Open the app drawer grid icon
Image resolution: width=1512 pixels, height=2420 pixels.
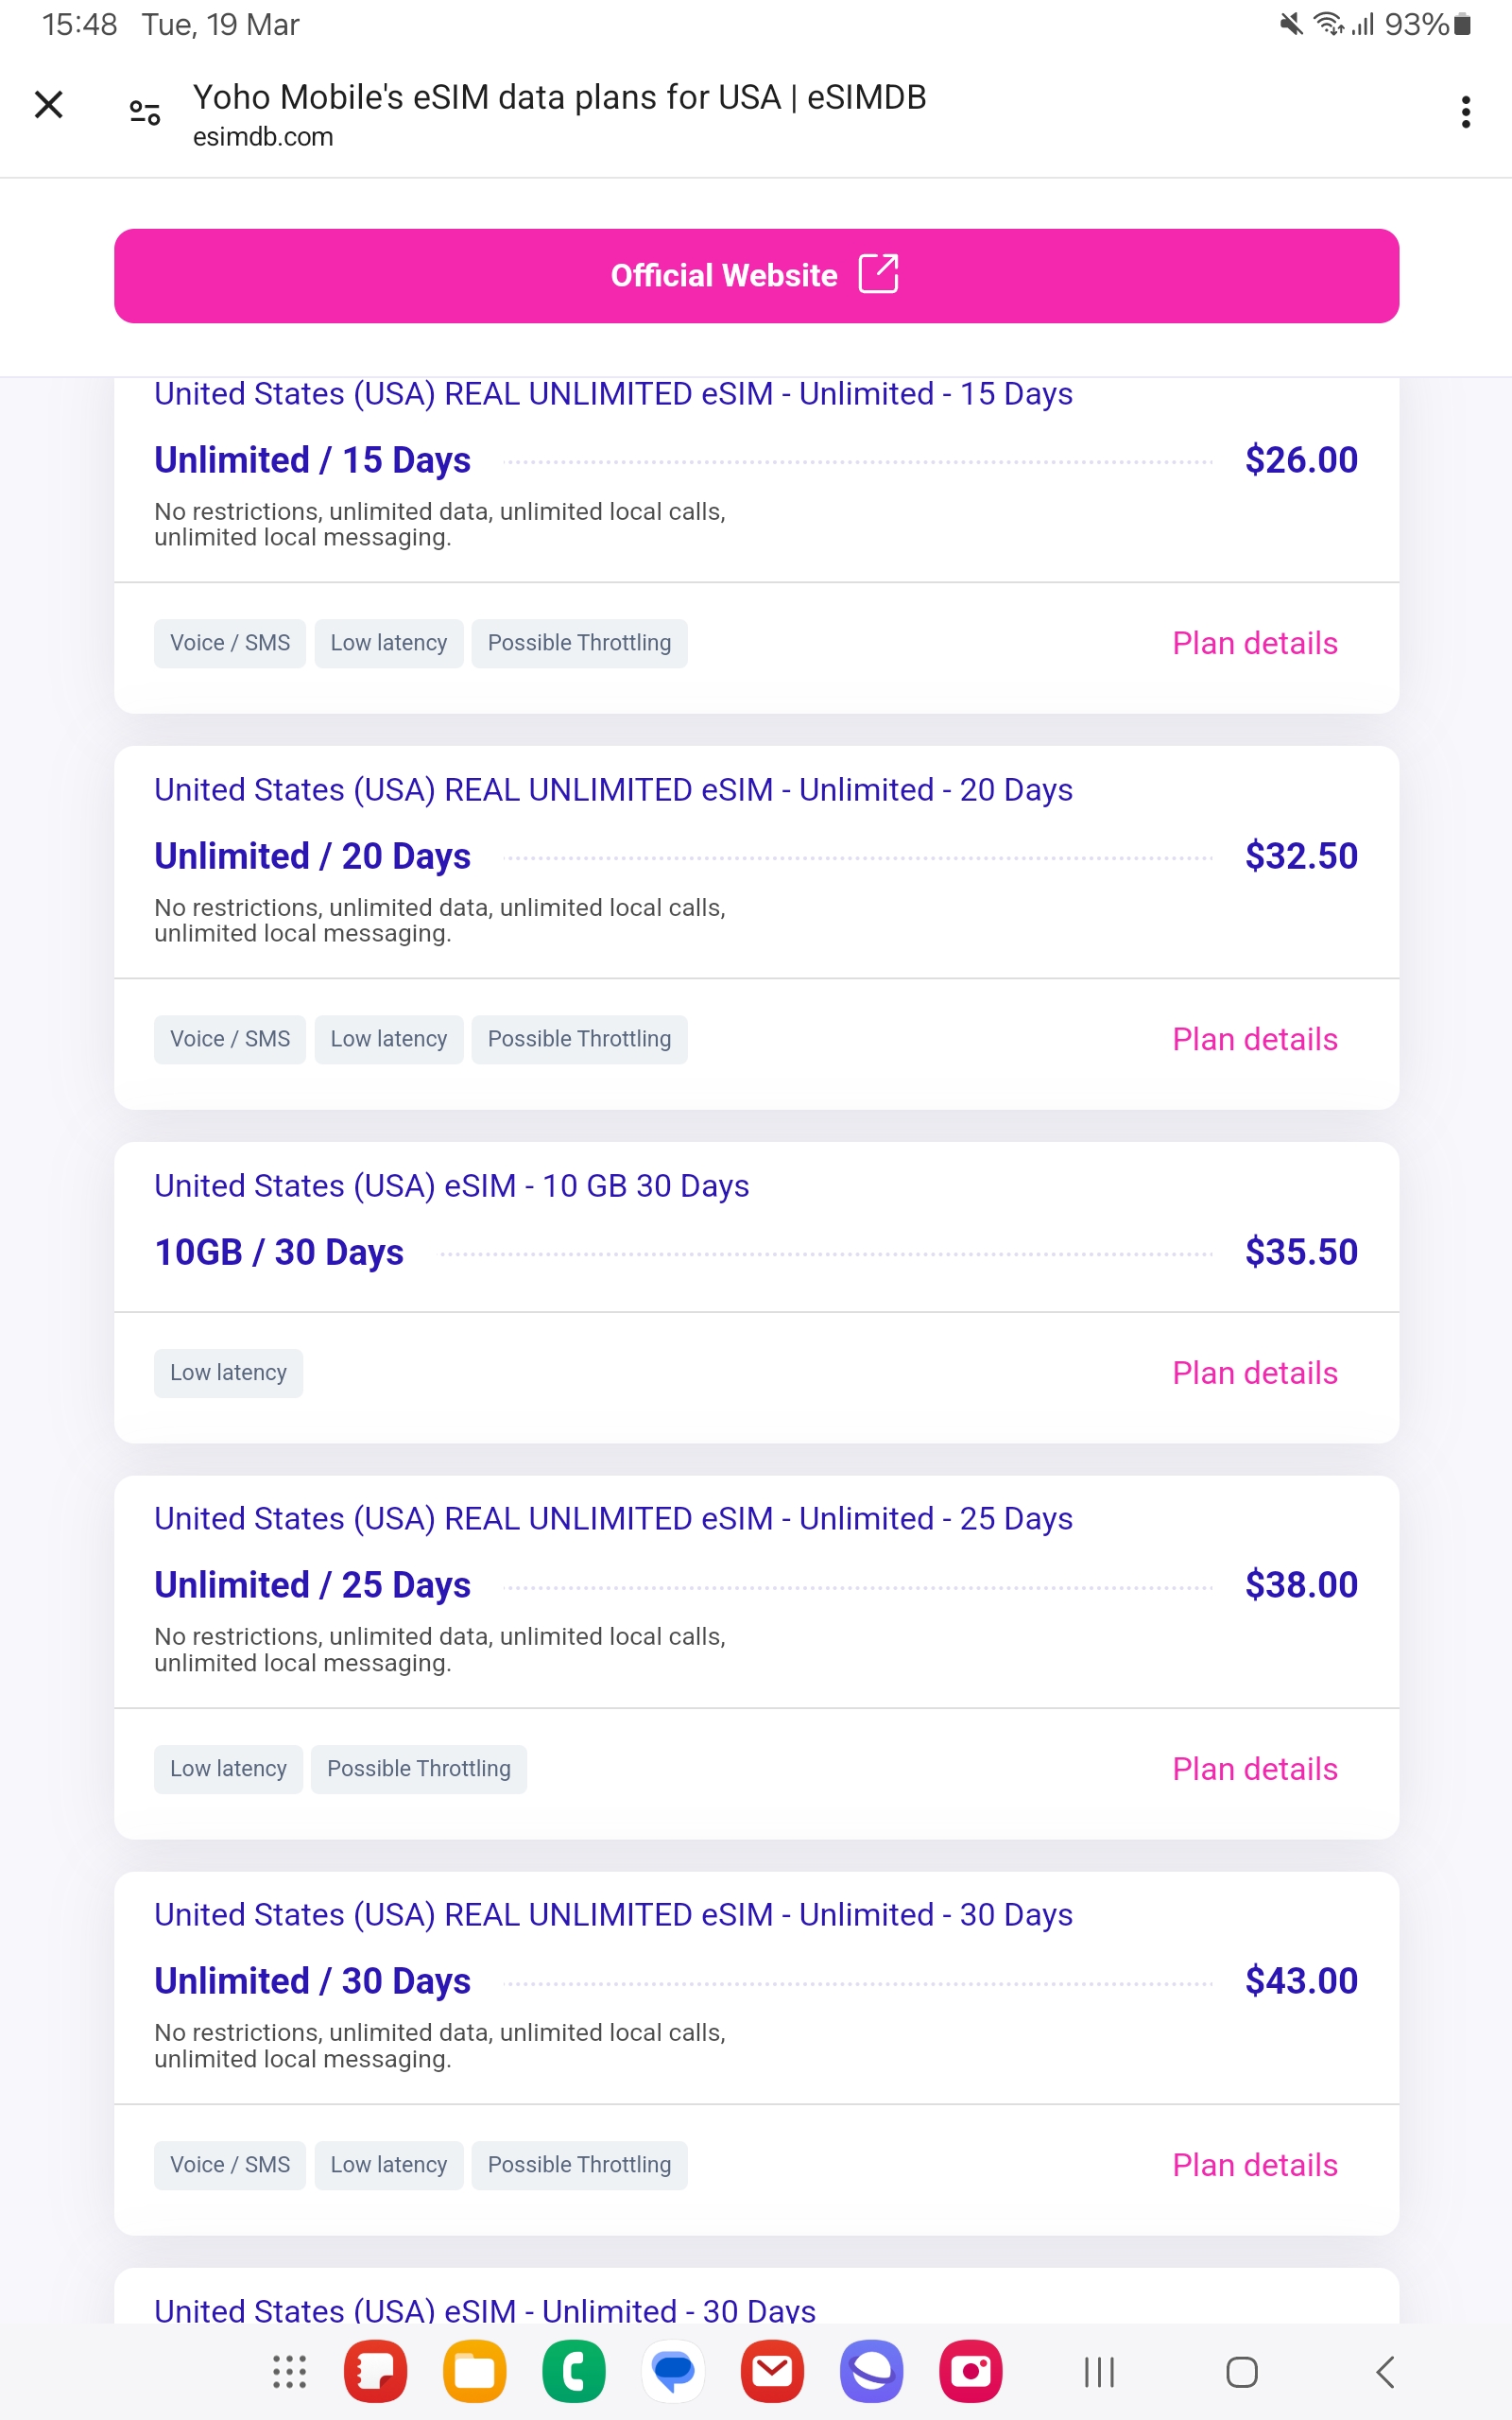pyautogui.click(x=289, y=2372)
